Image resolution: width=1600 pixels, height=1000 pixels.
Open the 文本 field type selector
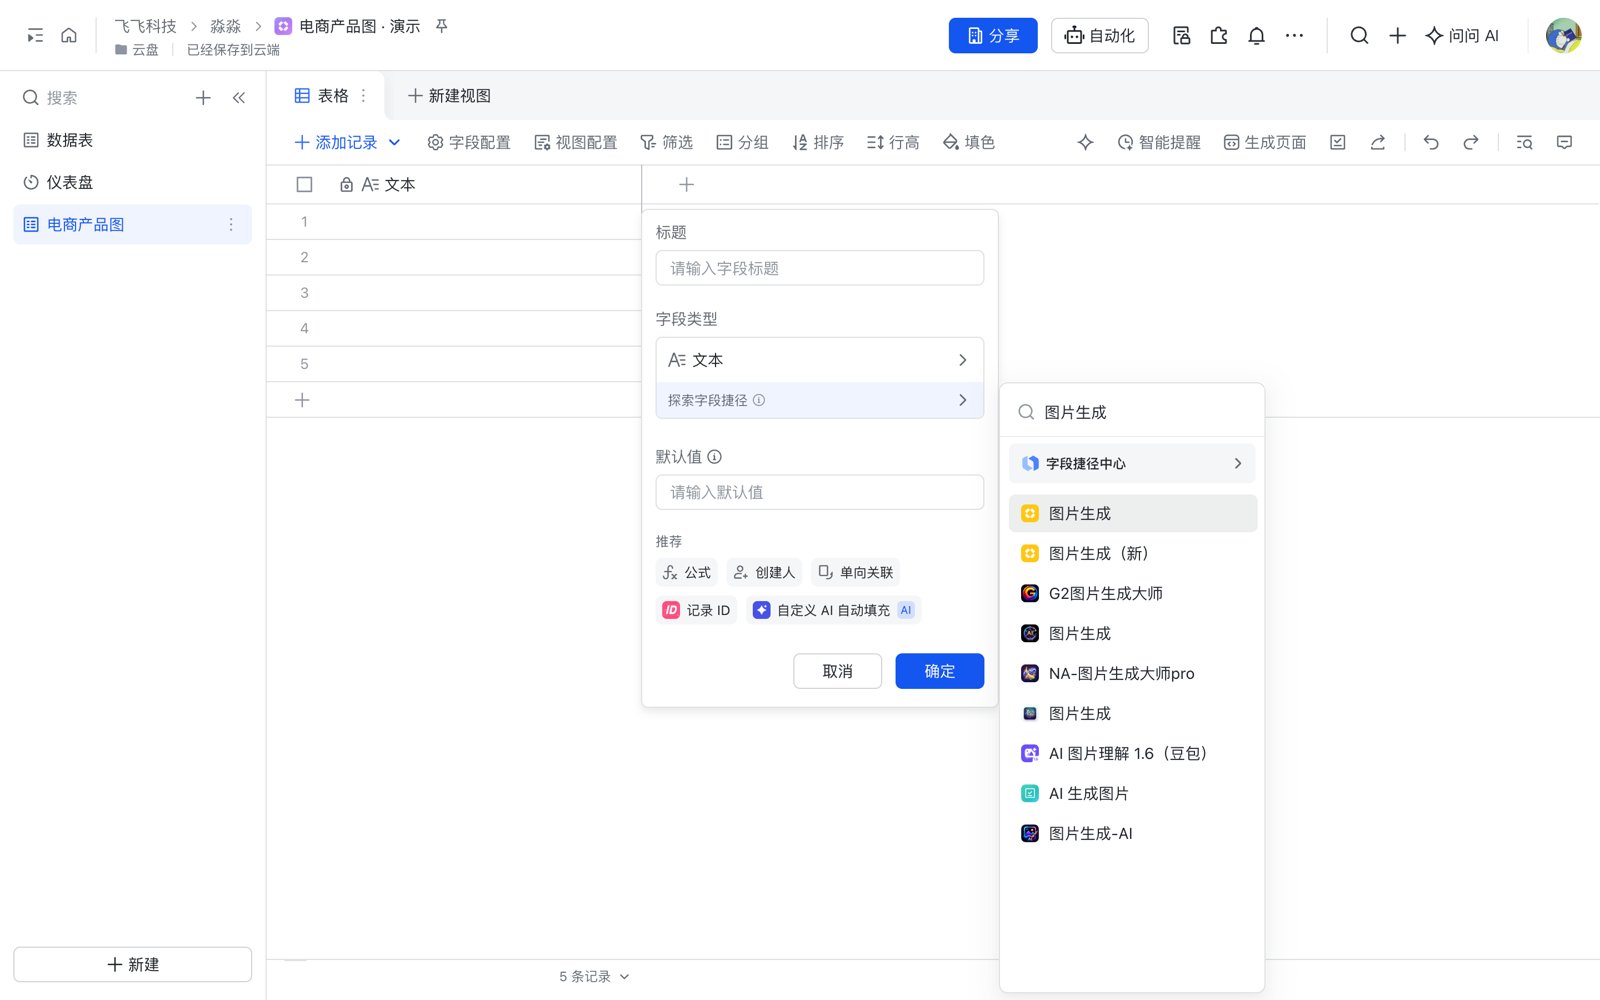tap(820, 360)
